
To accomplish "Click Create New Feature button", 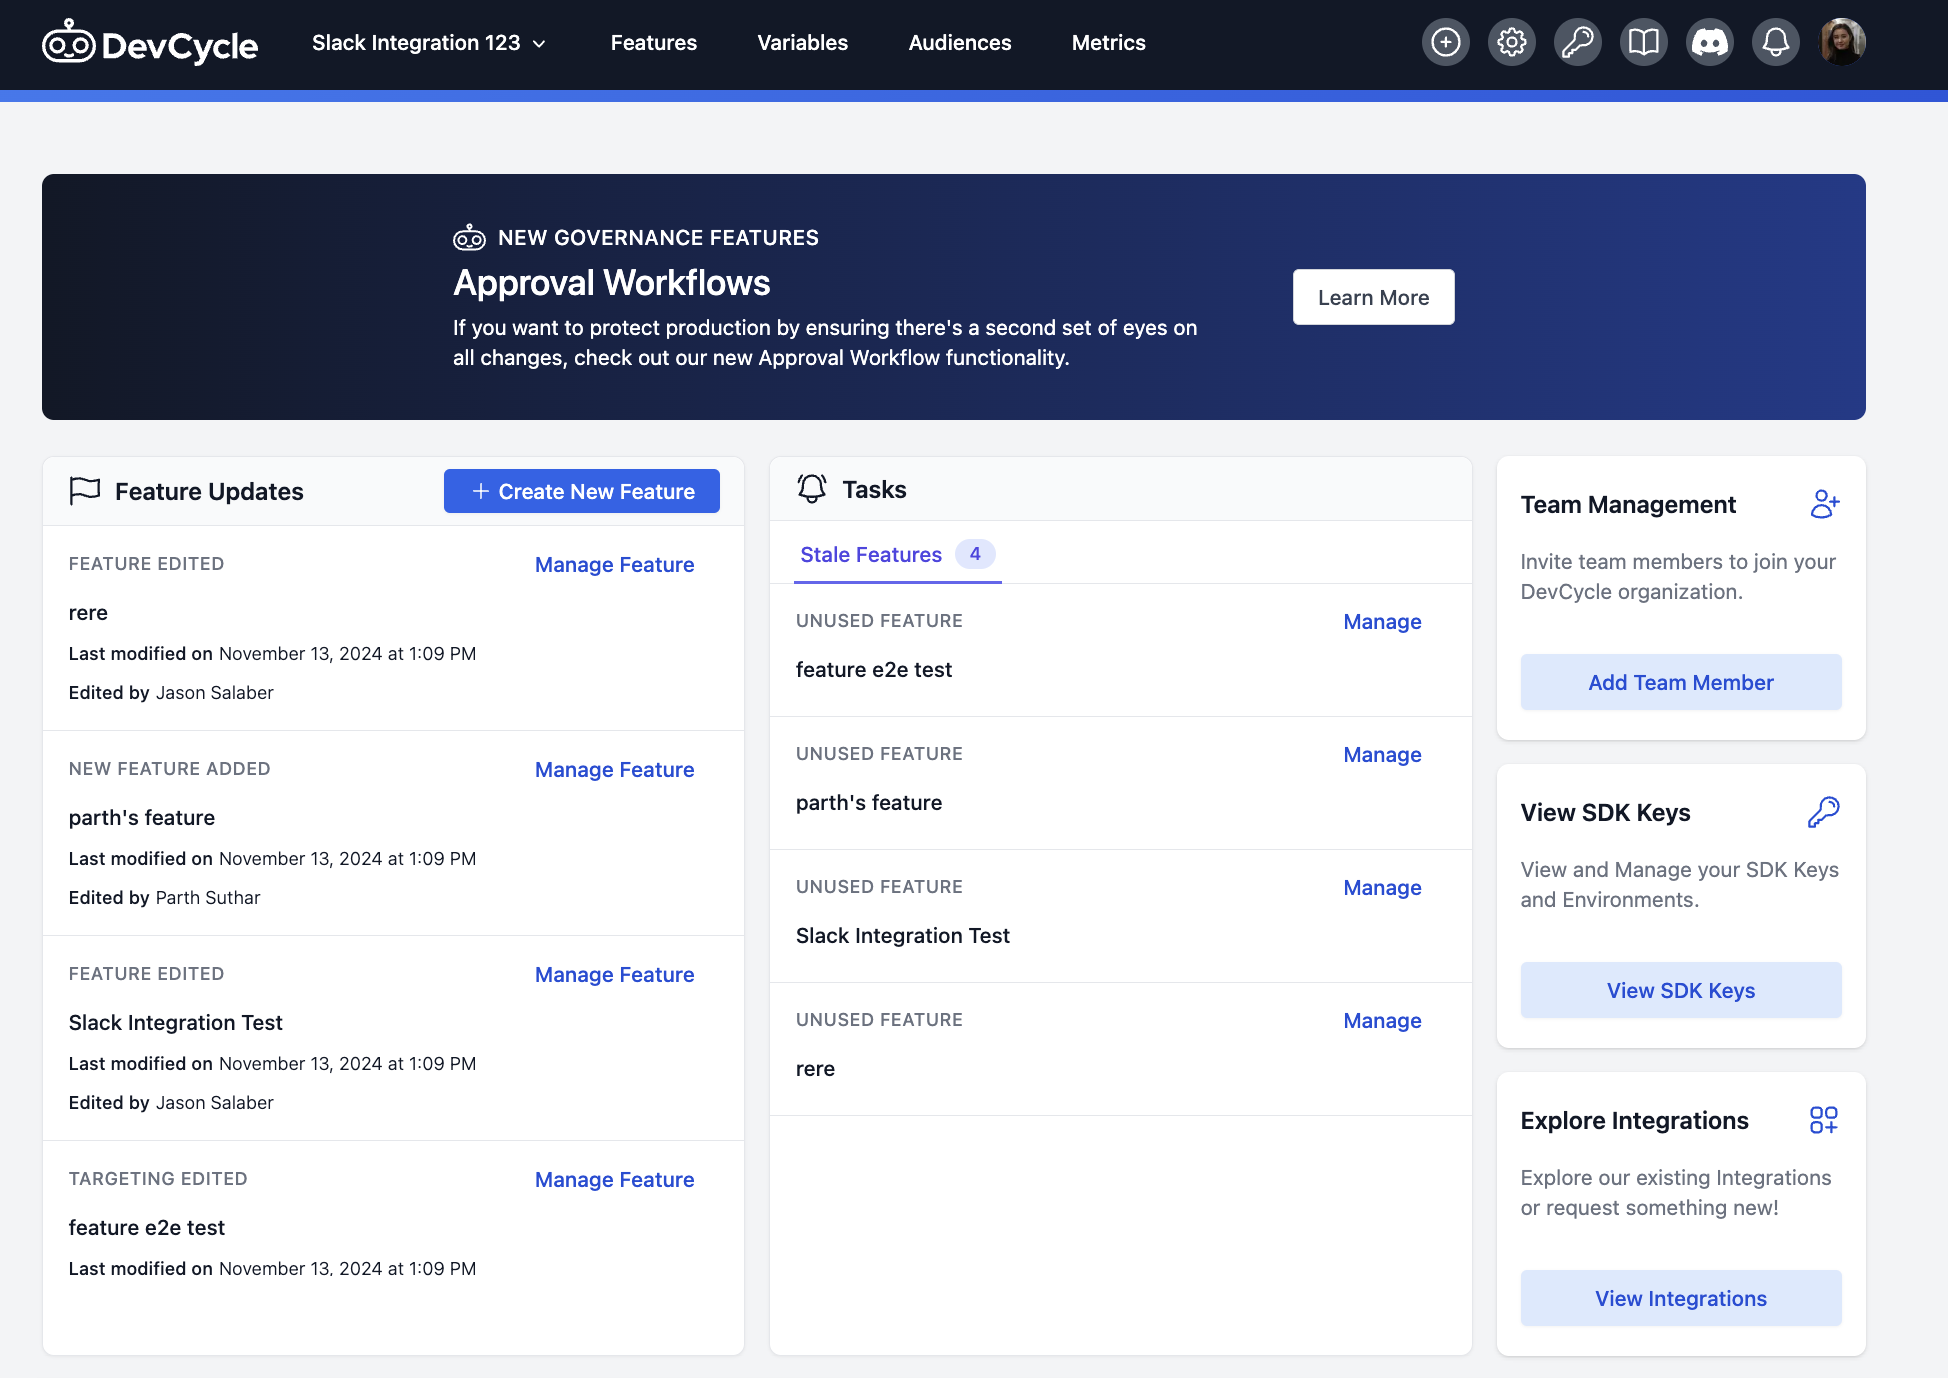I will point(581,491).
